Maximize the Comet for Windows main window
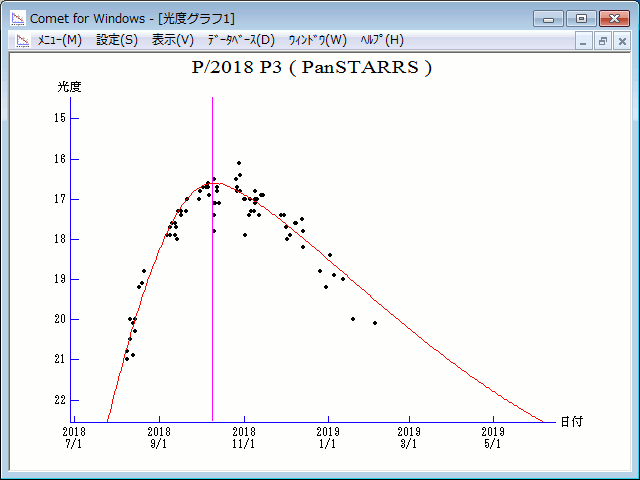Screen dimensions: 640x480 (579, 18)
